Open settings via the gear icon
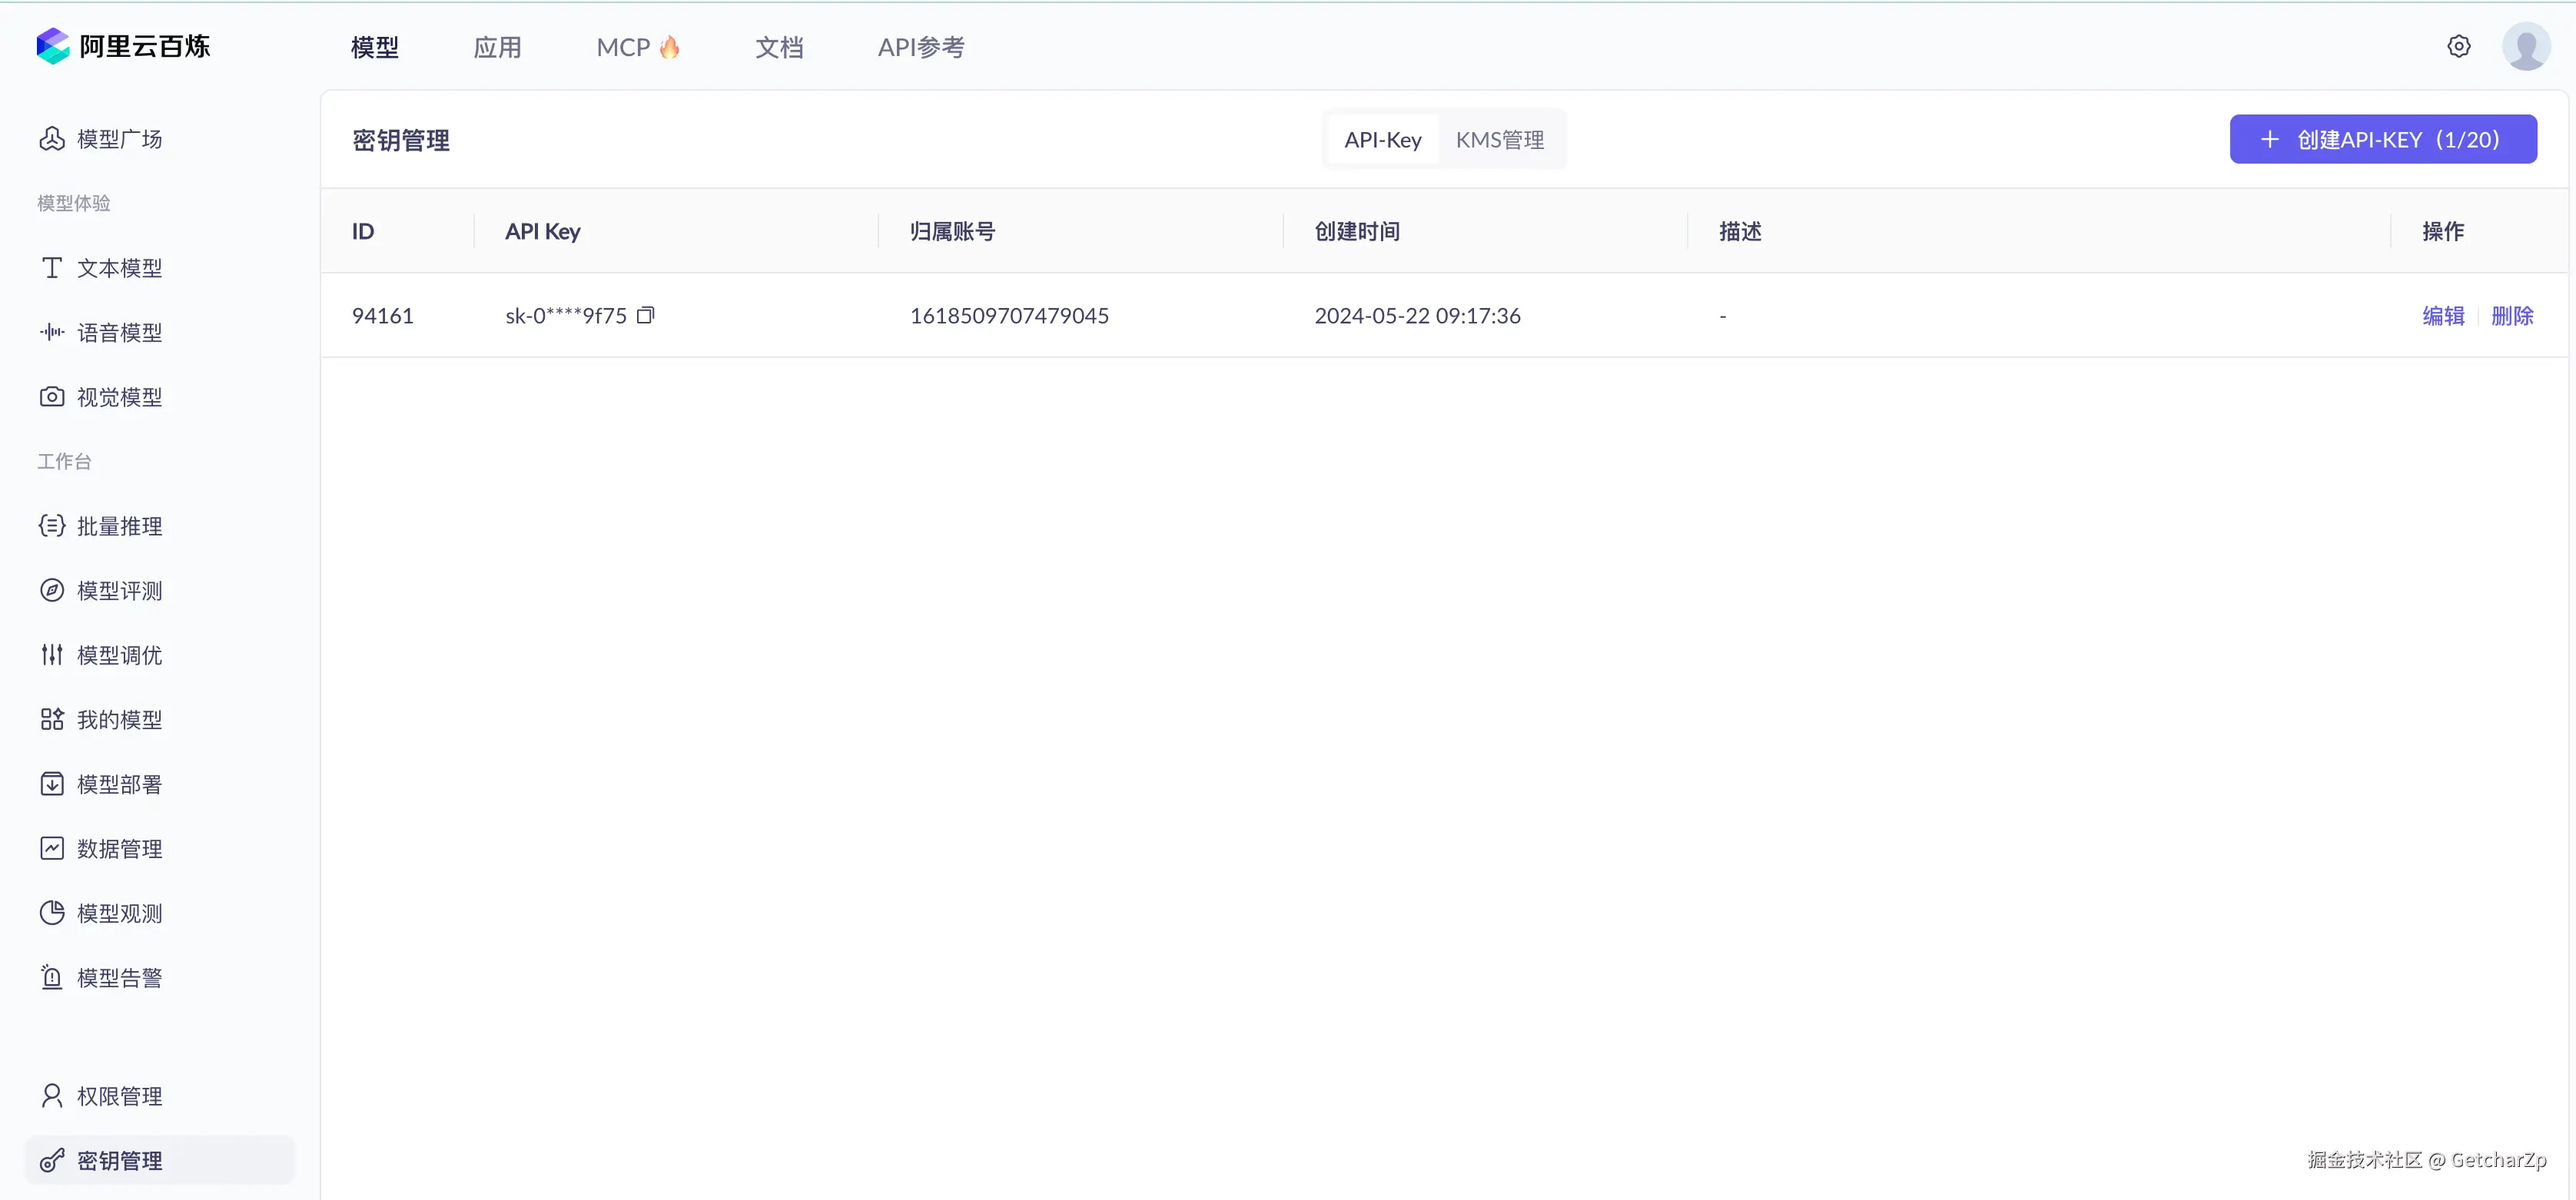The width and height of the screenshot is (2576, 1200). [2458, 46]
